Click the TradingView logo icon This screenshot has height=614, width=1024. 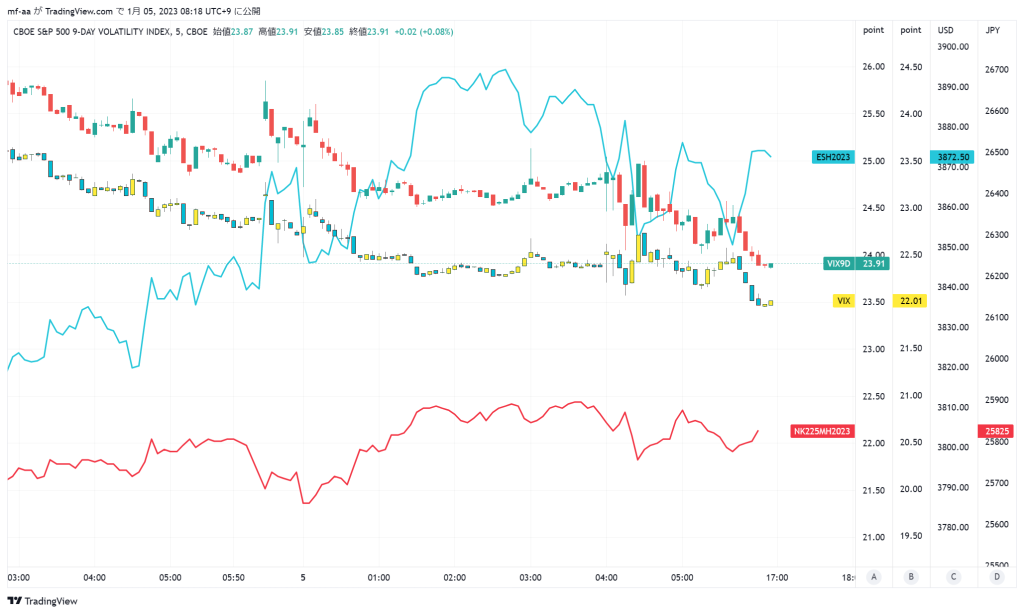[14, 601]
